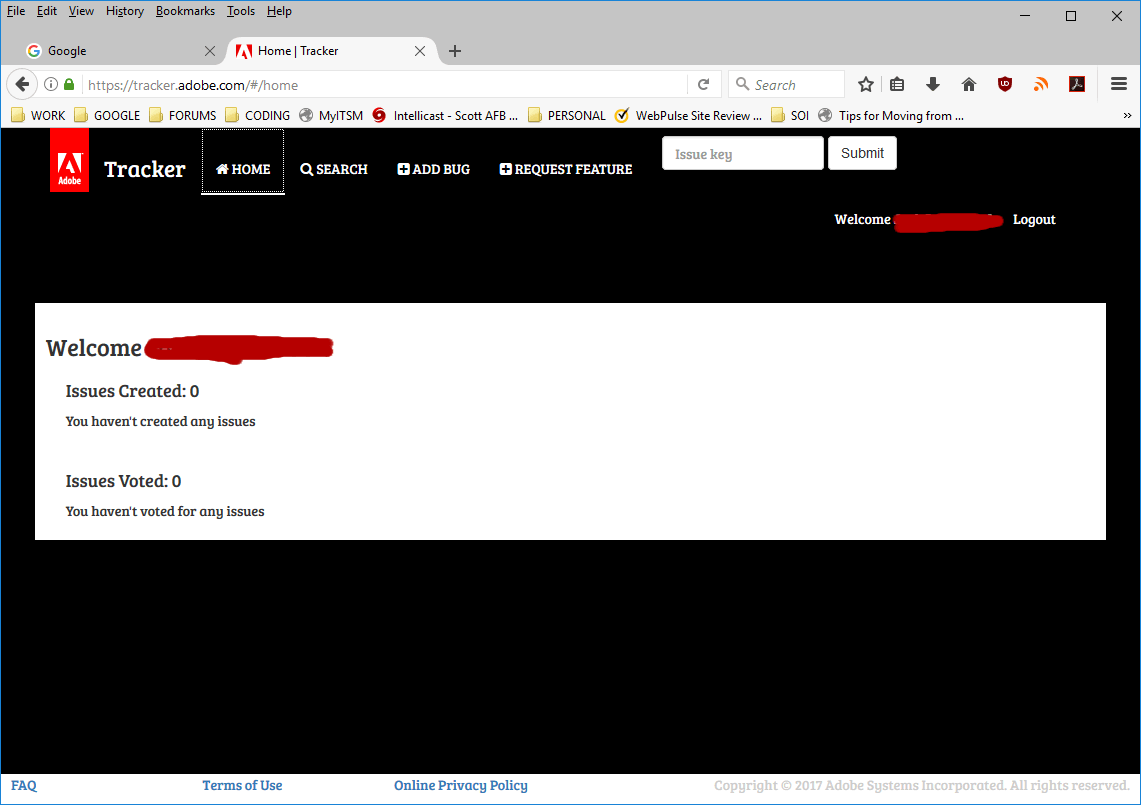1141x805 pixels.
Task: Open the Firefox hamburger menu
Action: tap(1119, 84)
